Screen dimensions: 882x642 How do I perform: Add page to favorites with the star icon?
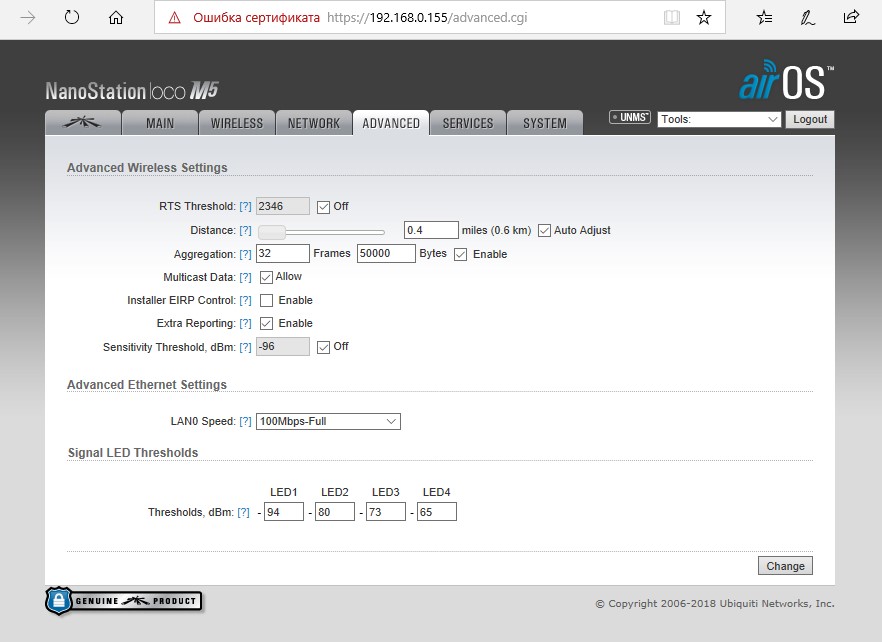pyautogui.click(x=704, y=17)
